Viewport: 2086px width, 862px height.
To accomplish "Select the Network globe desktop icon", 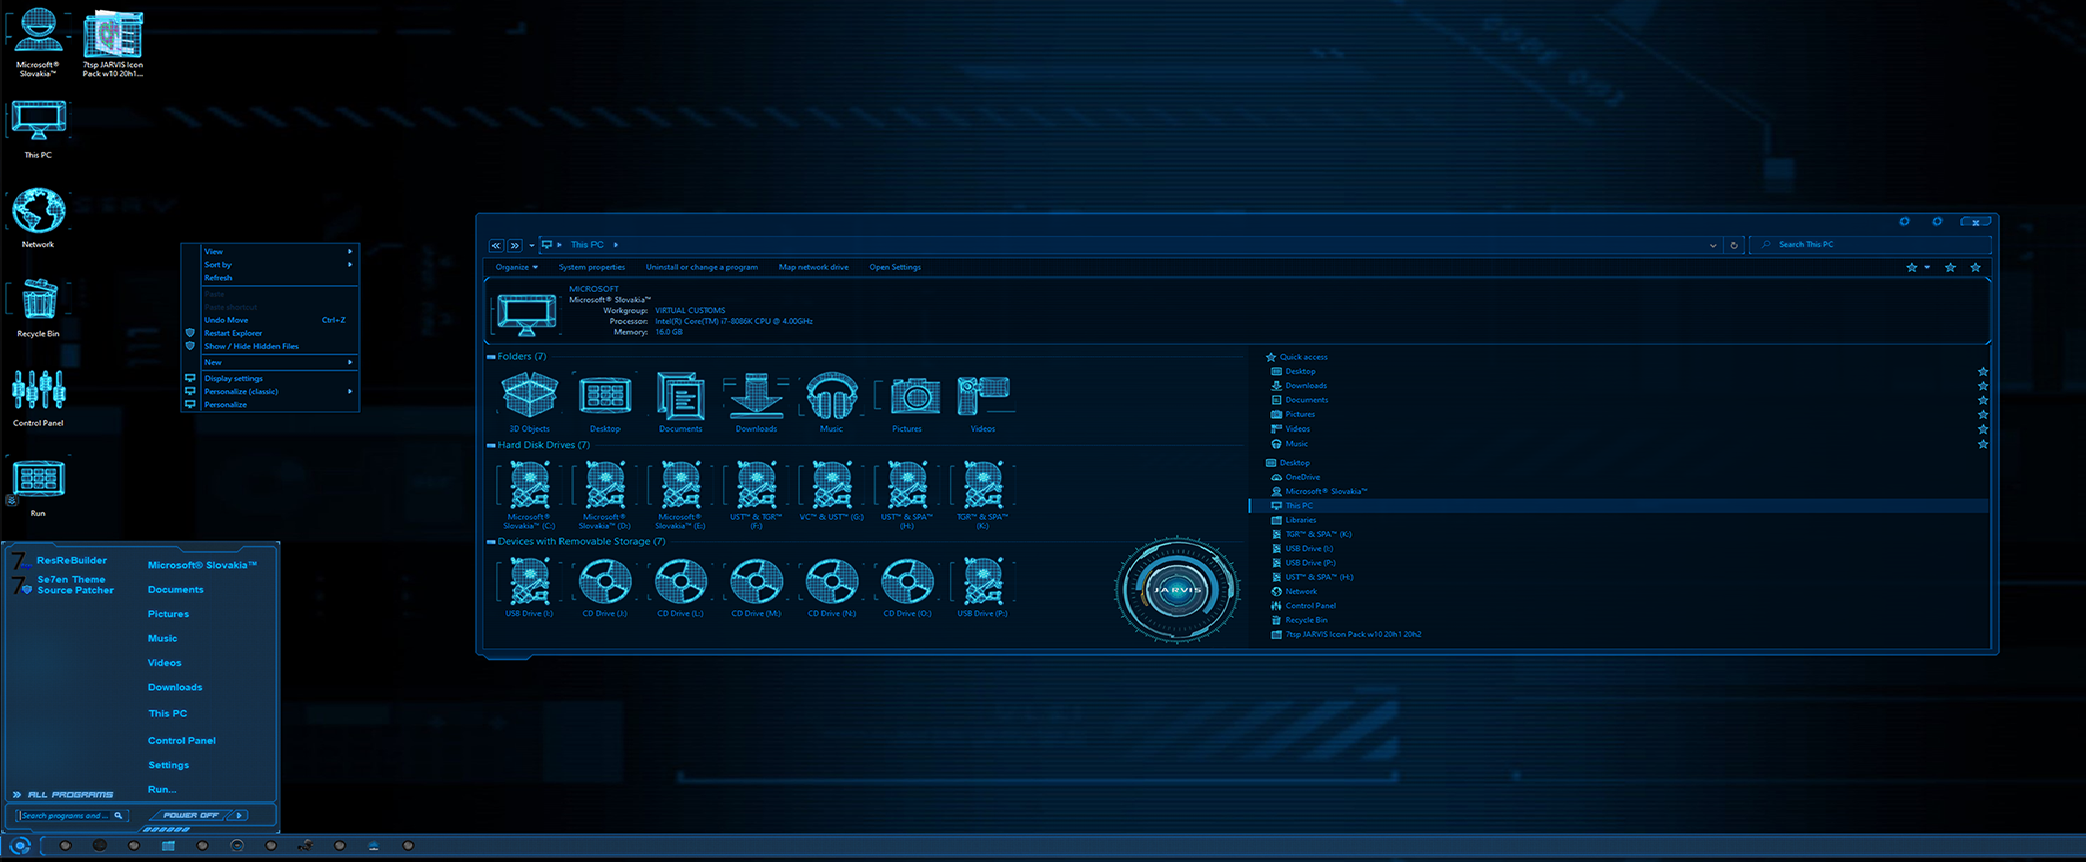I will pyautogui.click(x=38, y=210).
